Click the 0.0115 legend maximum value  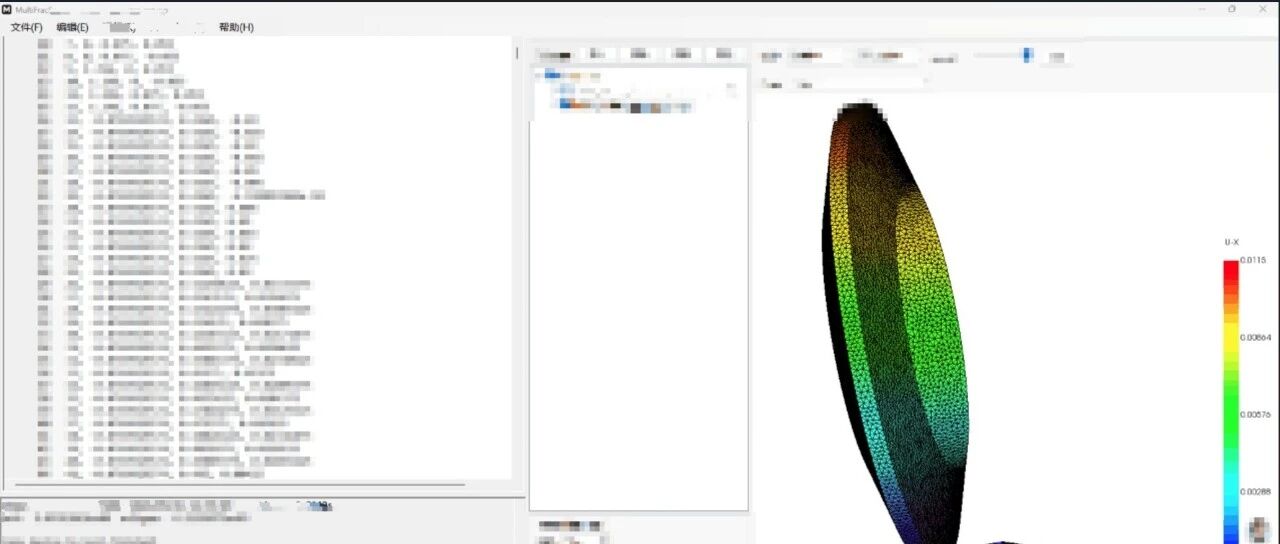click(x=1253, y=260)
